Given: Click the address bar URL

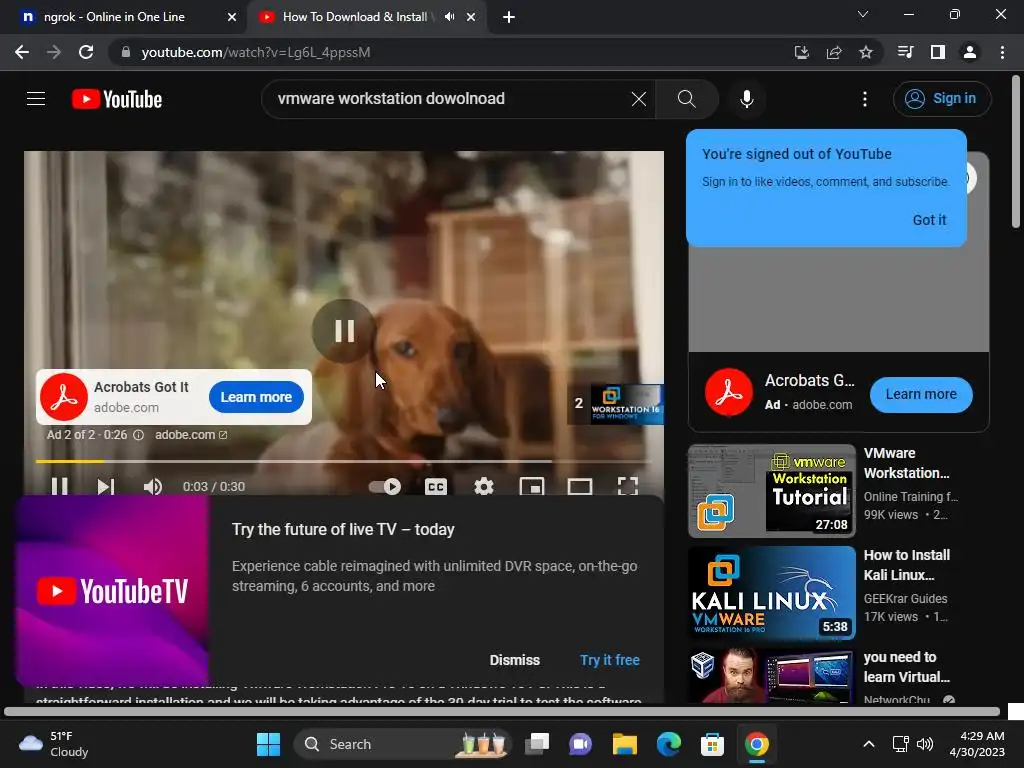Looking at the screenshot, I should pyautogui.click(x=255, y=52).
